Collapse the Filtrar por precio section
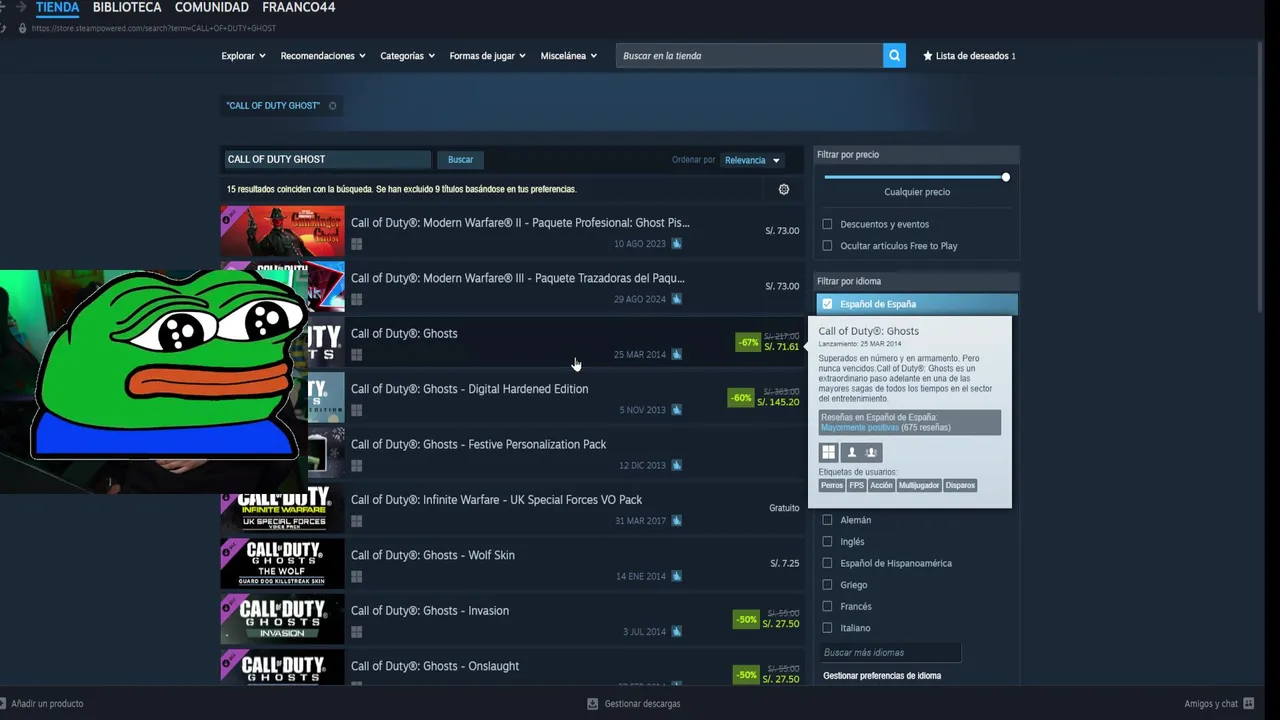The width and height of the screenshot is (1280, 720). pos(917,155)
